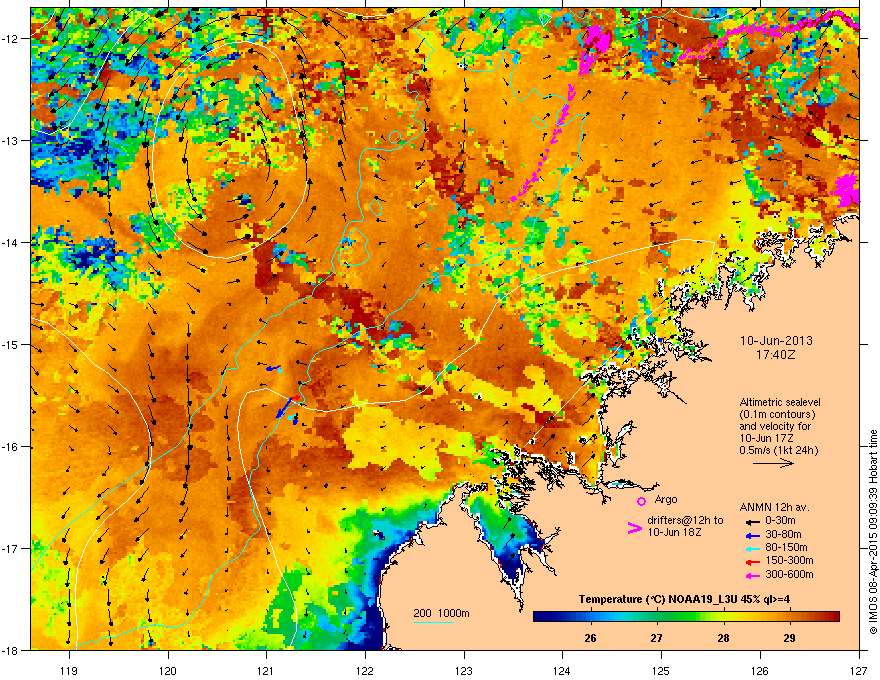The image size is (880, 680).
Task: Click the temperature color bar
Action: pos(686,617)
